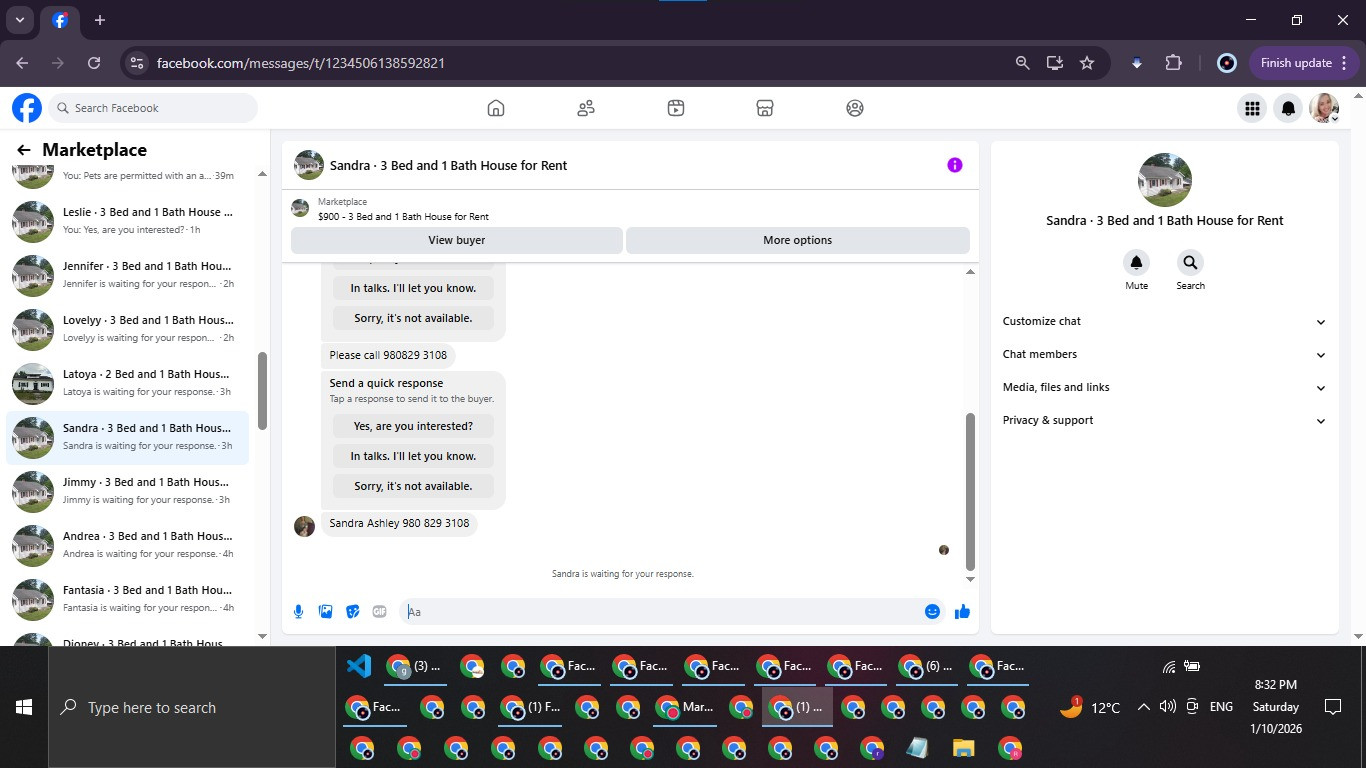Click the $900 listing title text
Viewport: 1366px width, 768px height.
403,217
